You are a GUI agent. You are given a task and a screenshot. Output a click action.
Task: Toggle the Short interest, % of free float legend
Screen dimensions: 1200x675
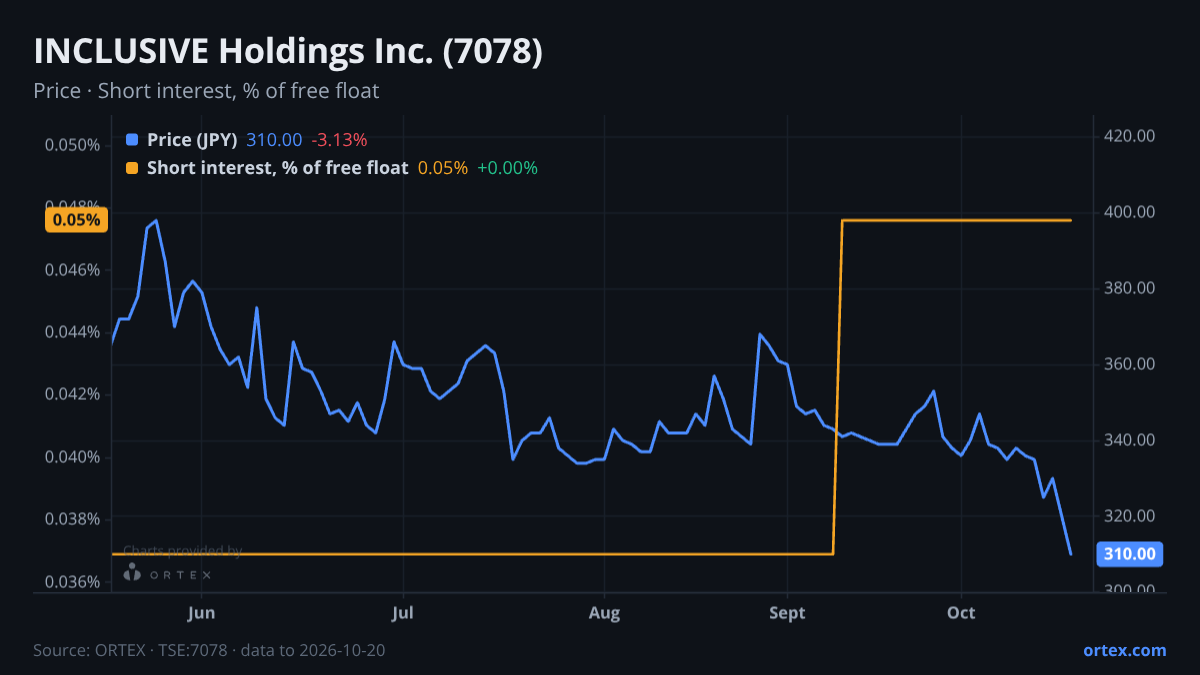(277, 168)
